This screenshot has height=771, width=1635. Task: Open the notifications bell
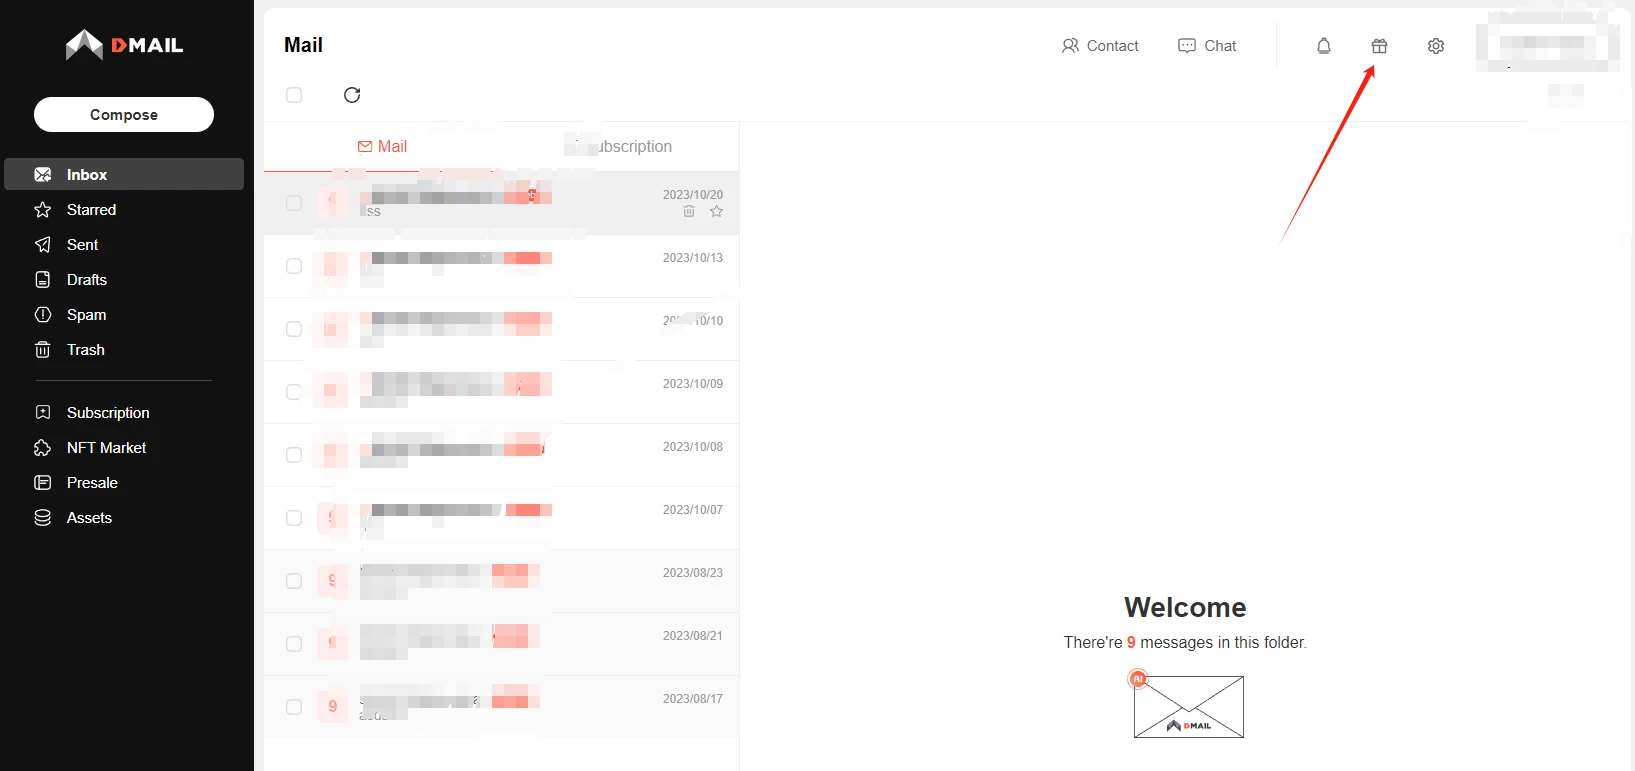(x=1324, y=46)
